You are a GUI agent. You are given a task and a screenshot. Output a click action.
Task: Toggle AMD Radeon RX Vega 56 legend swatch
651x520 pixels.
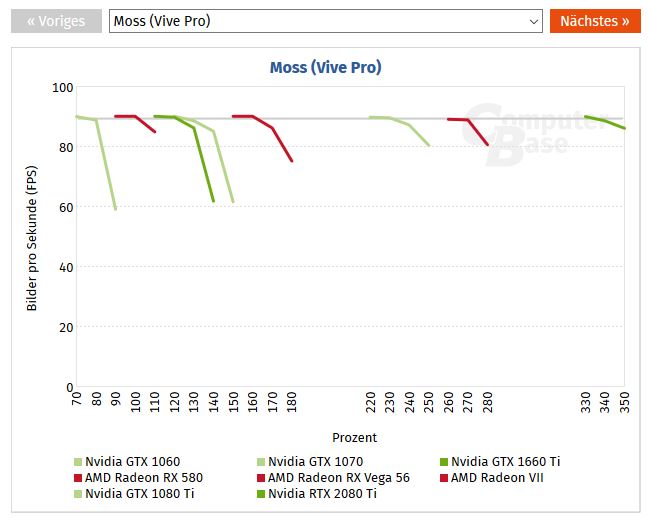pos(261,478)
